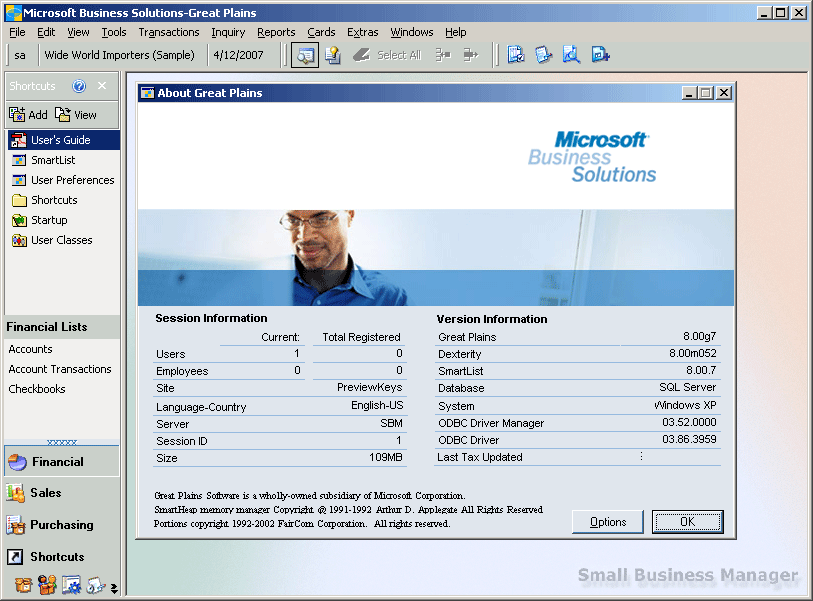Click the eraser icon beside Select All
Viewport: 813px width, 601px height.
click(x=361, y=55)
